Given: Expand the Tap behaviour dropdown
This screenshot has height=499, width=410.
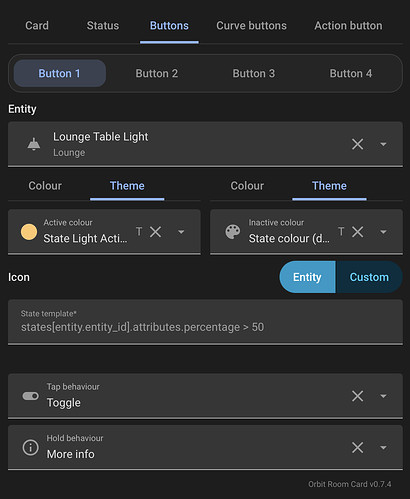Looking at the screenshot, I should coord(383,396).
